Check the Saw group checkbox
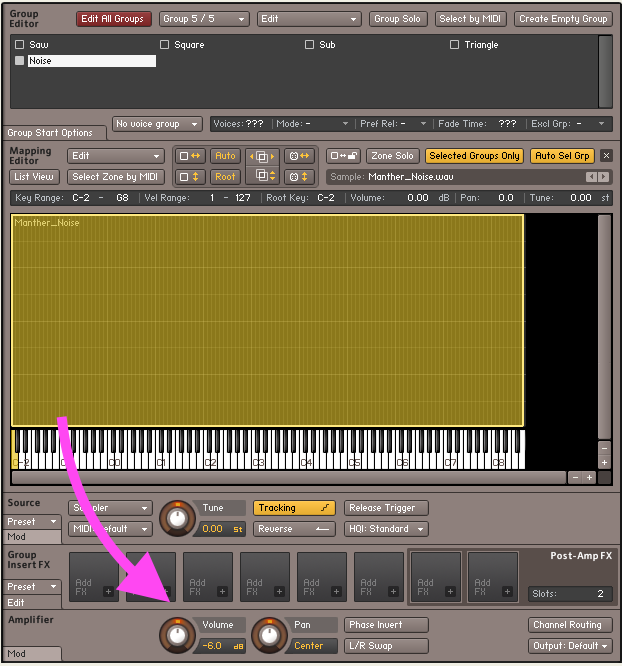 tap(20, 45)
